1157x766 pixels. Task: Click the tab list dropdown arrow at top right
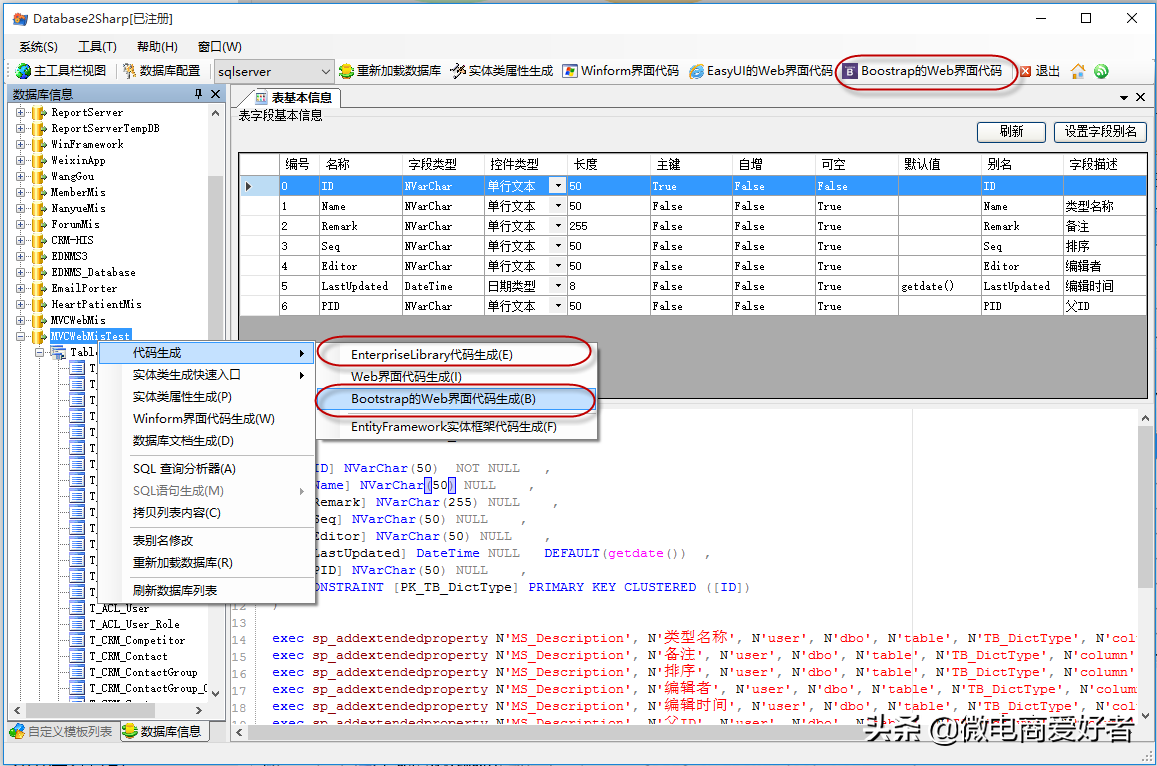pyautogui.click(x=1124, y=97)
